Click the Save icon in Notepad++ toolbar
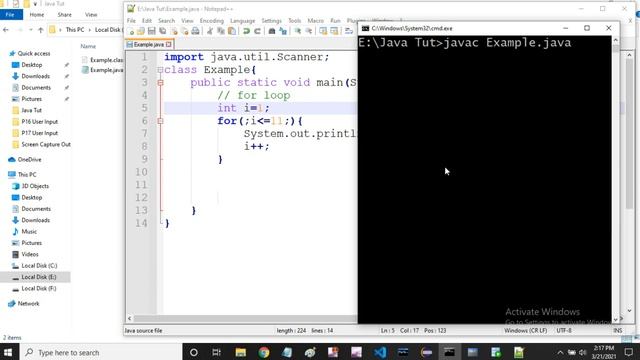 click(151, 31)
